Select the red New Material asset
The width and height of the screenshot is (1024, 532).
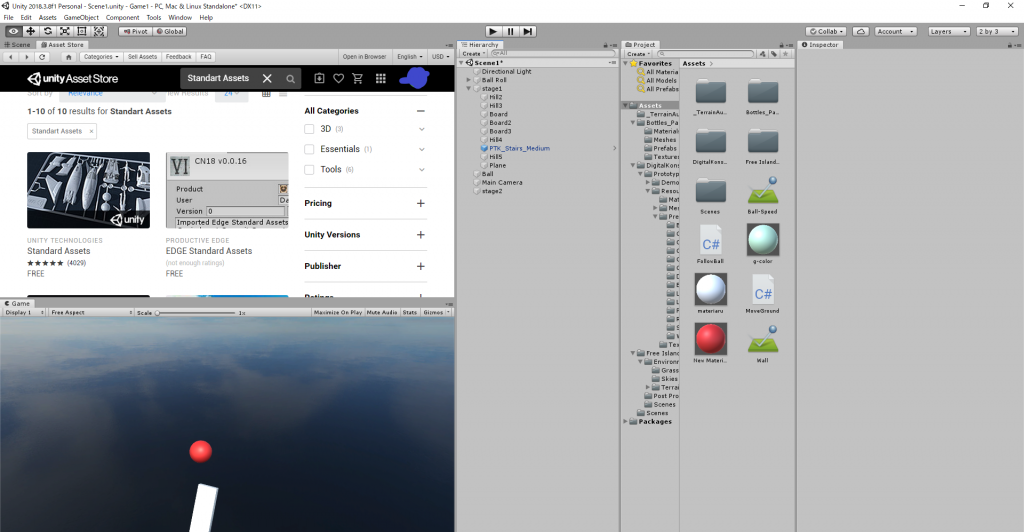point(711,343)
